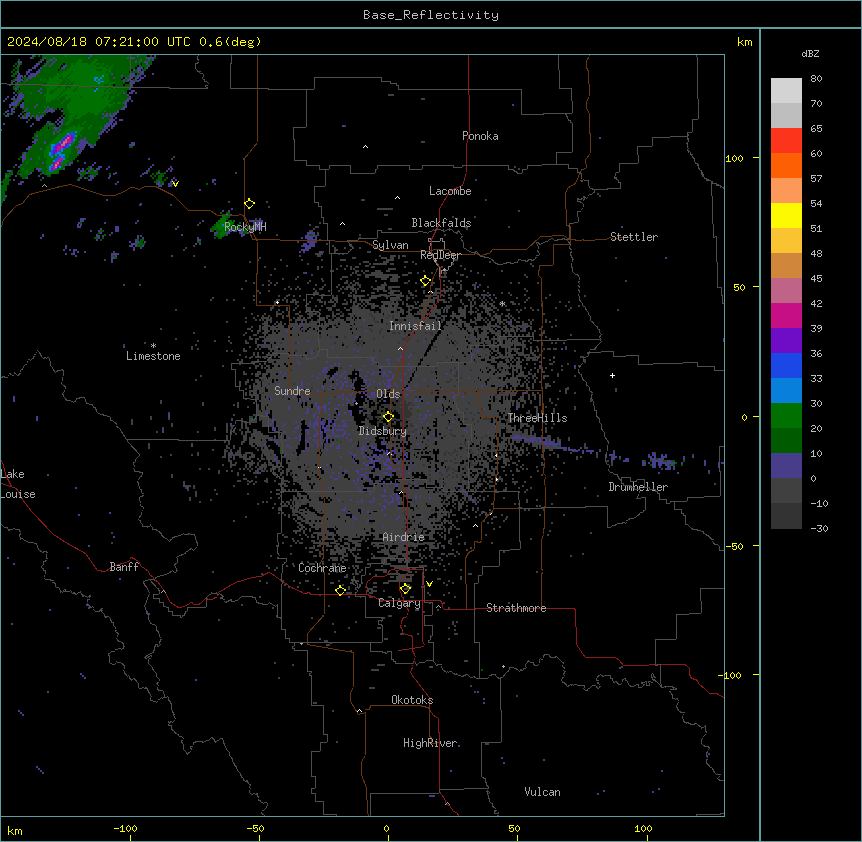Pick the bright yellow 54-51 dBZ swatch
Screen dimensions: 862x842
click(x=786, y=216)
